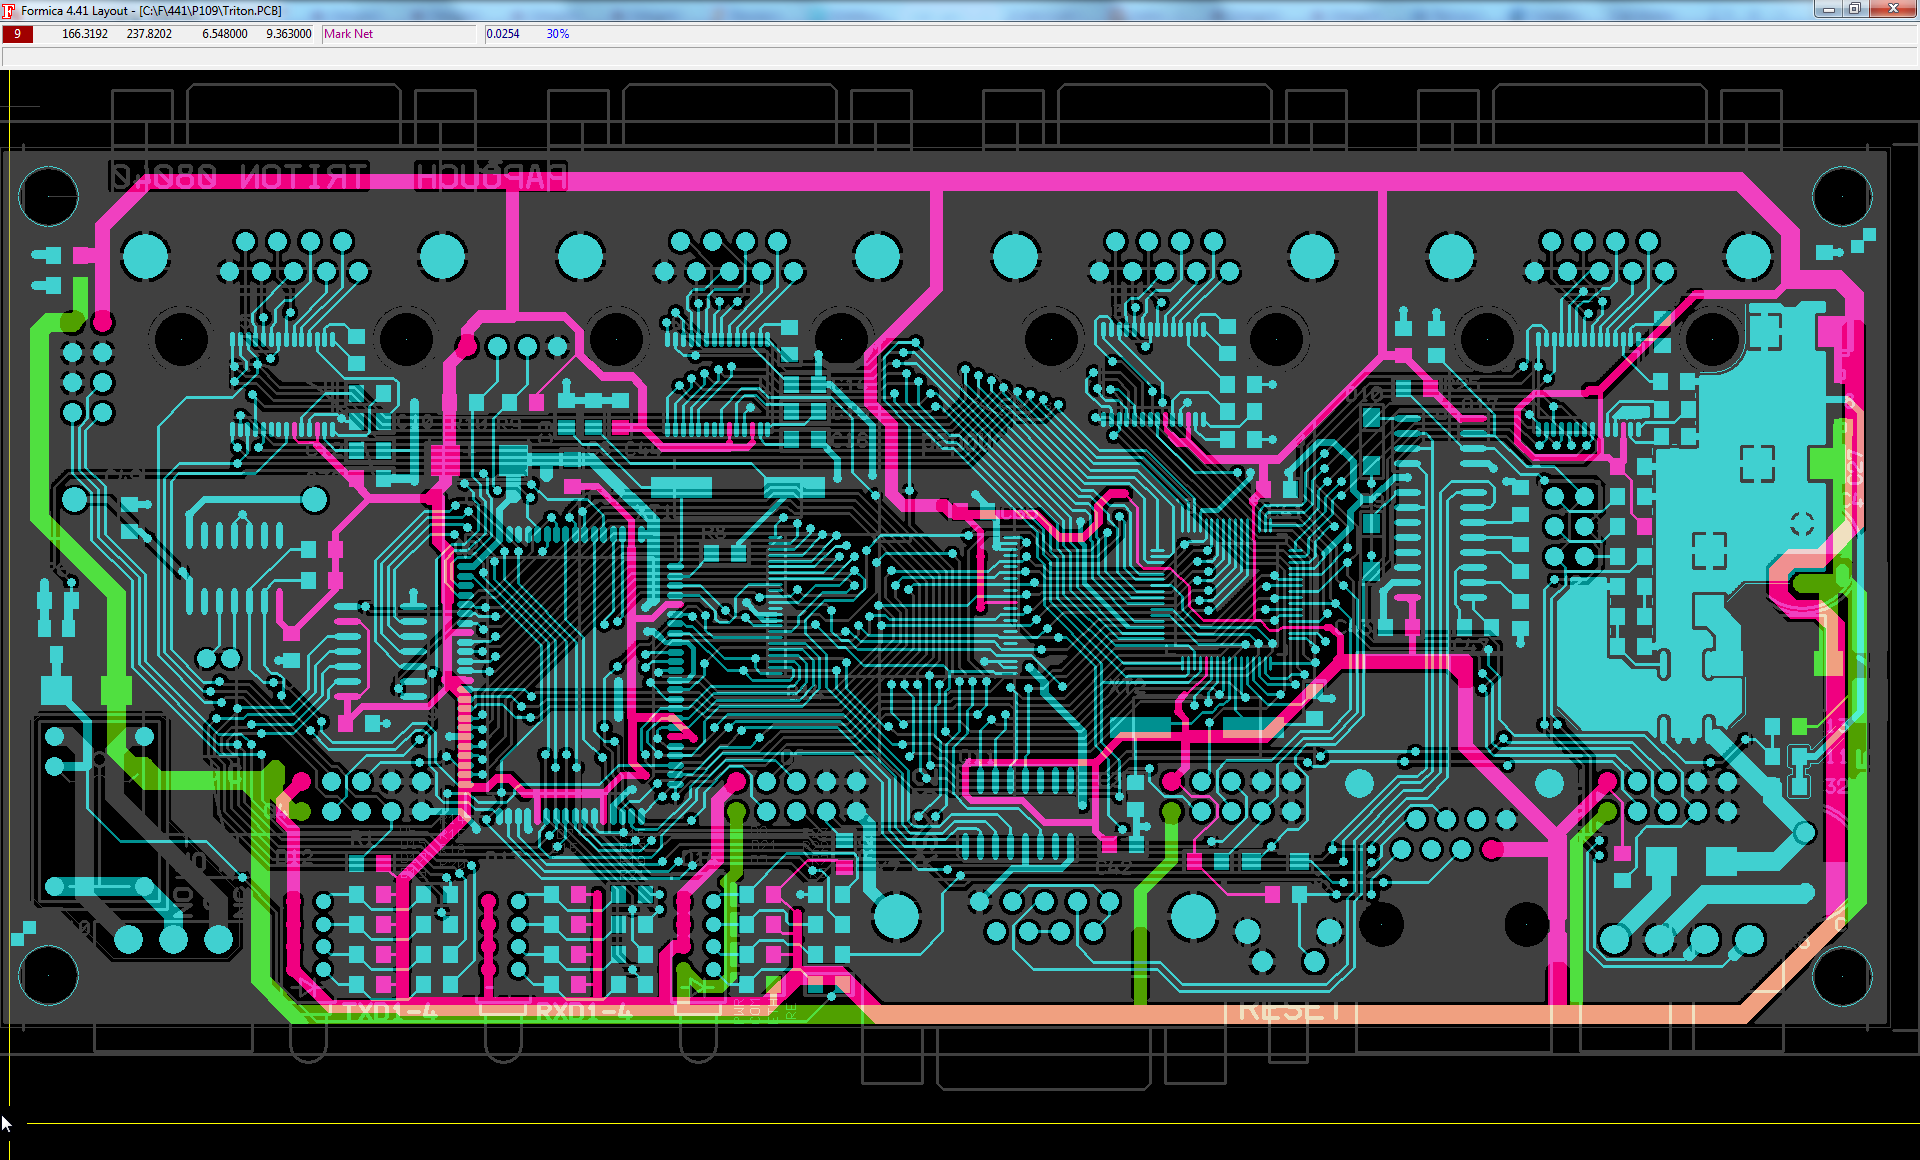Click the red layer 9 indicator
This screenshot has height=1160, width=1920.
18,34
